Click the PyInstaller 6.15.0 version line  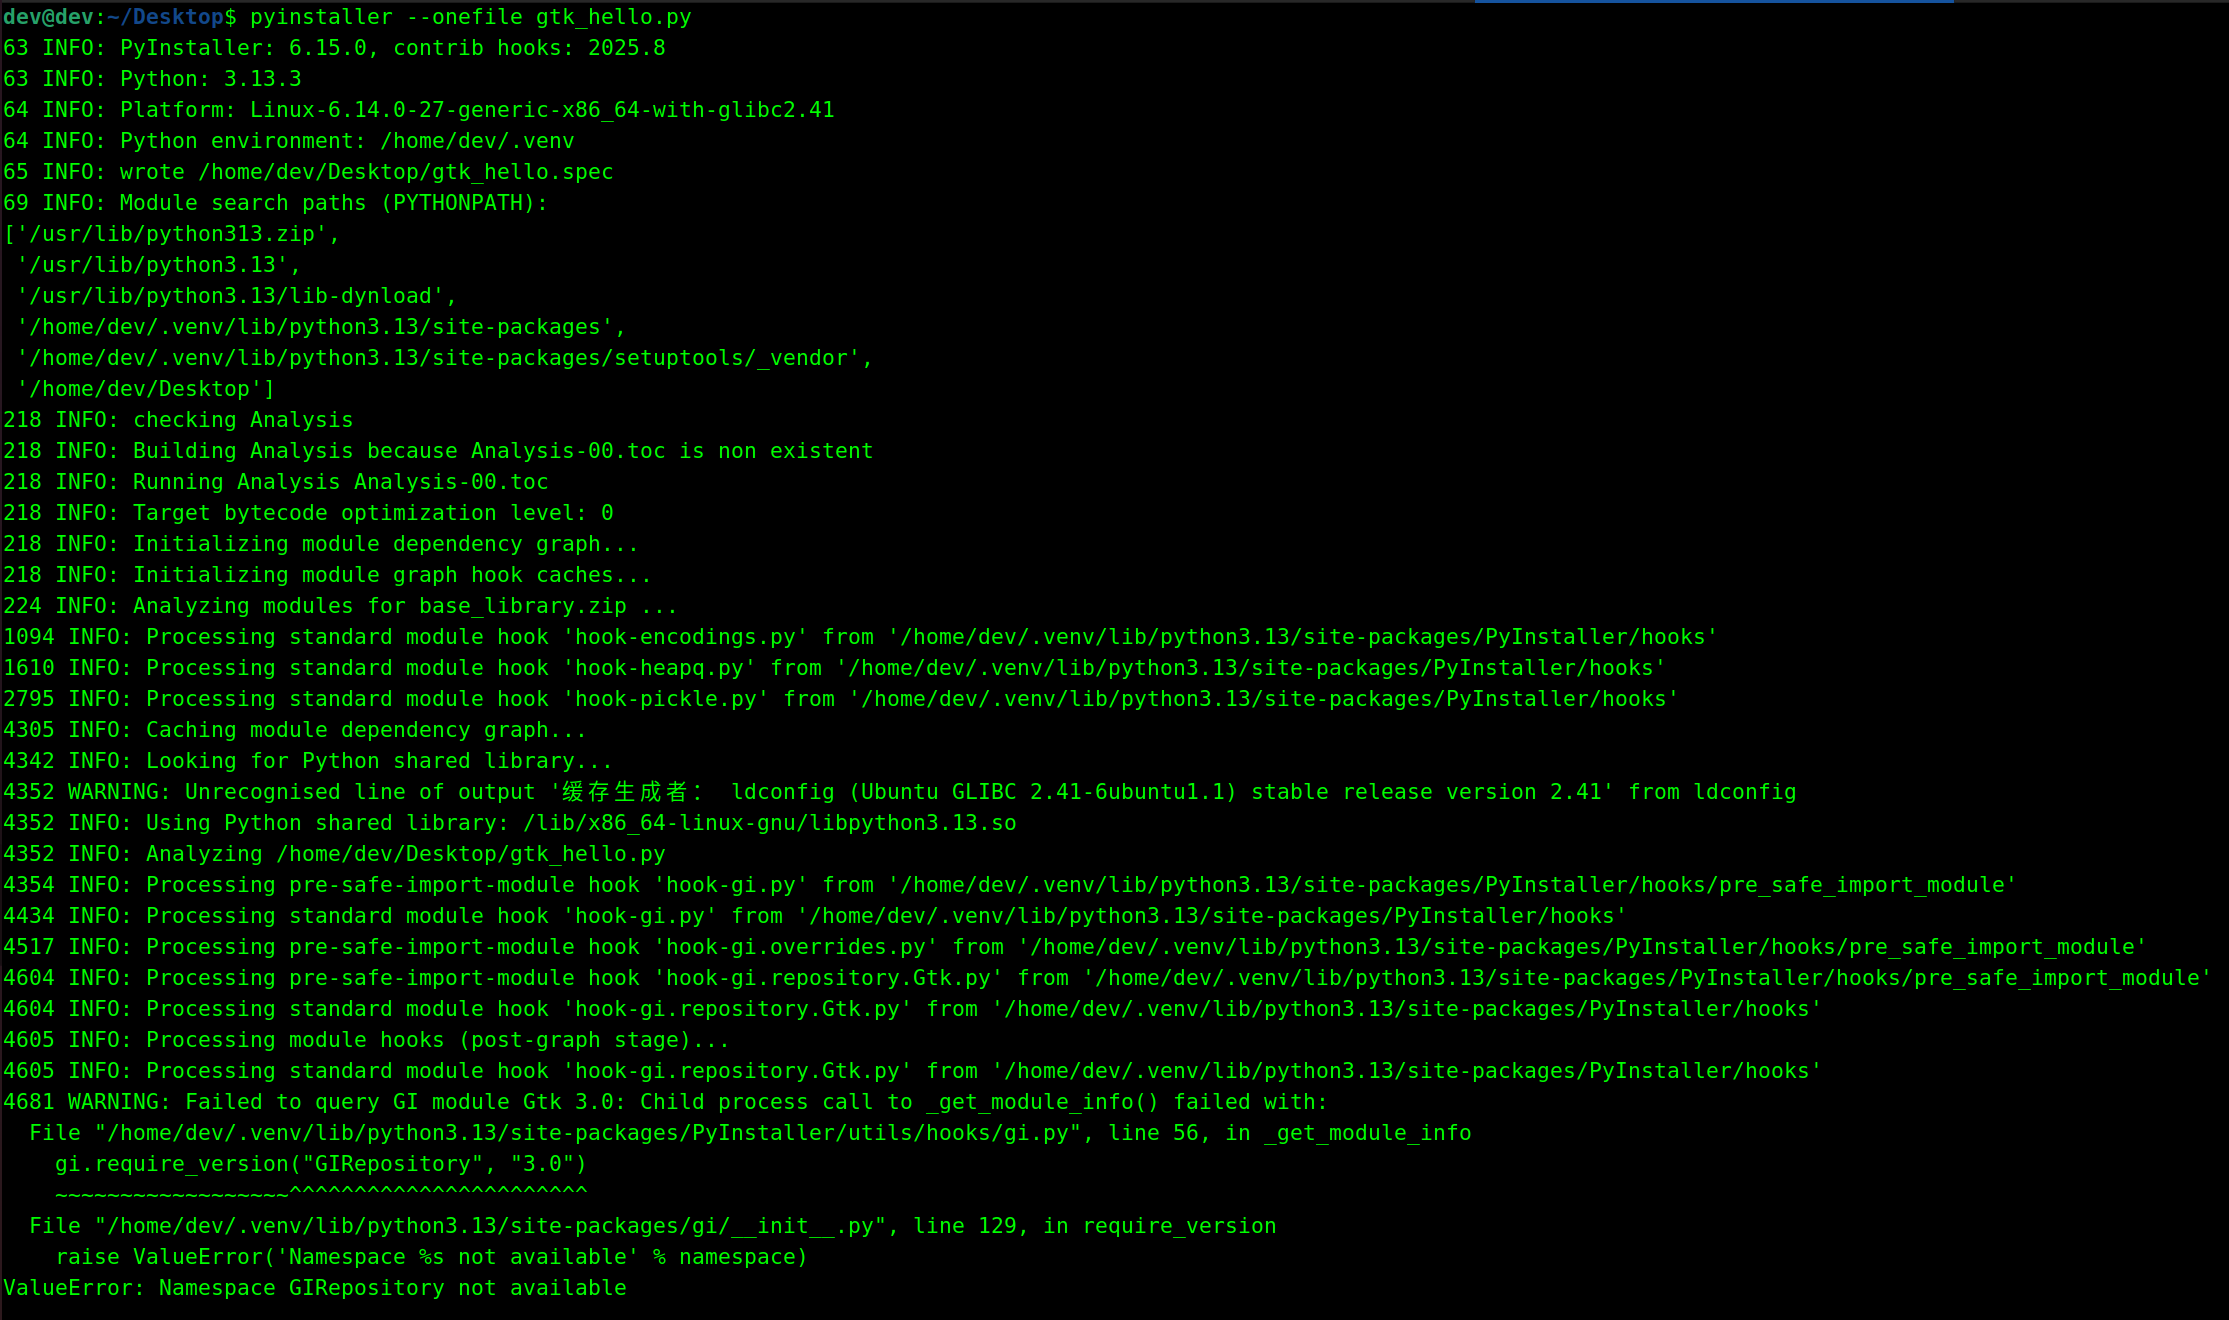pos(334,48)
